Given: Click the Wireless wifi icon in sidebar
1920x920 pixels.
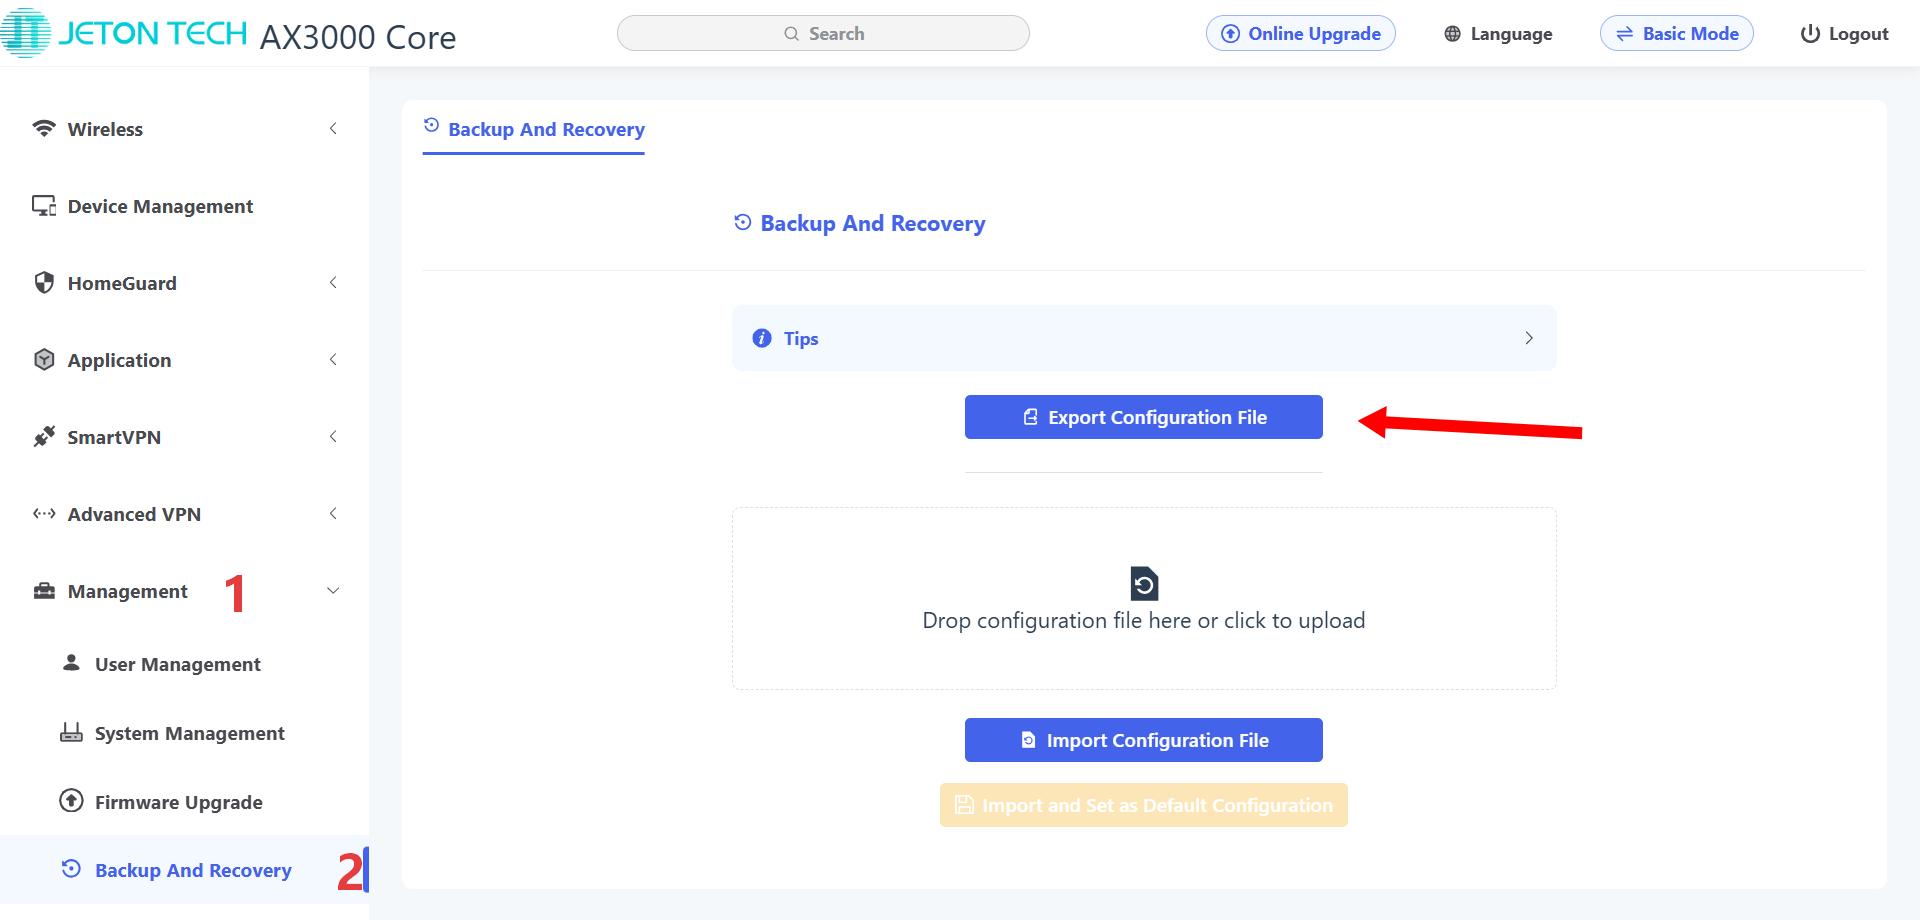Looking at the screenshot, I should click(x=44, y=128).
